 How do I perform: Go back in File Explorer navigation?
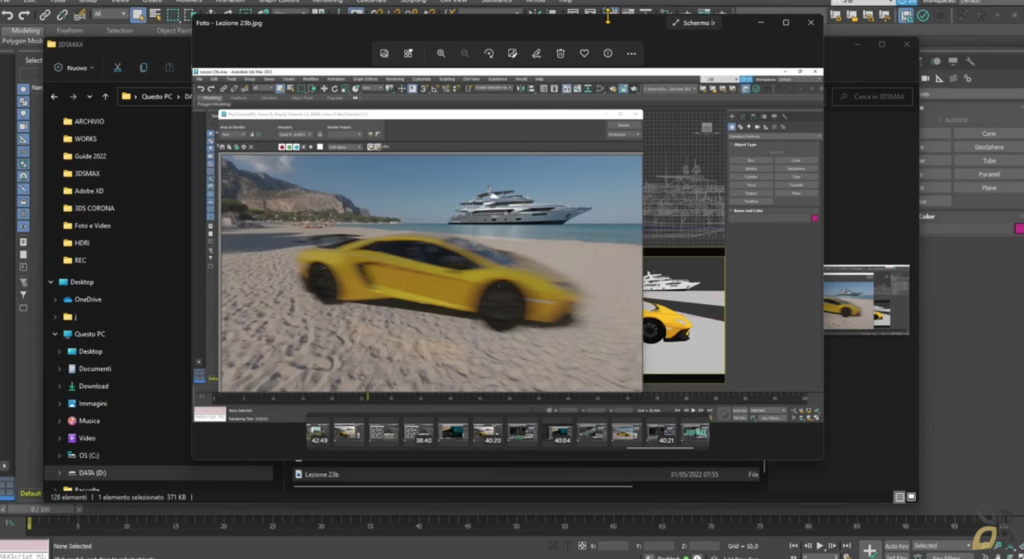54,97
